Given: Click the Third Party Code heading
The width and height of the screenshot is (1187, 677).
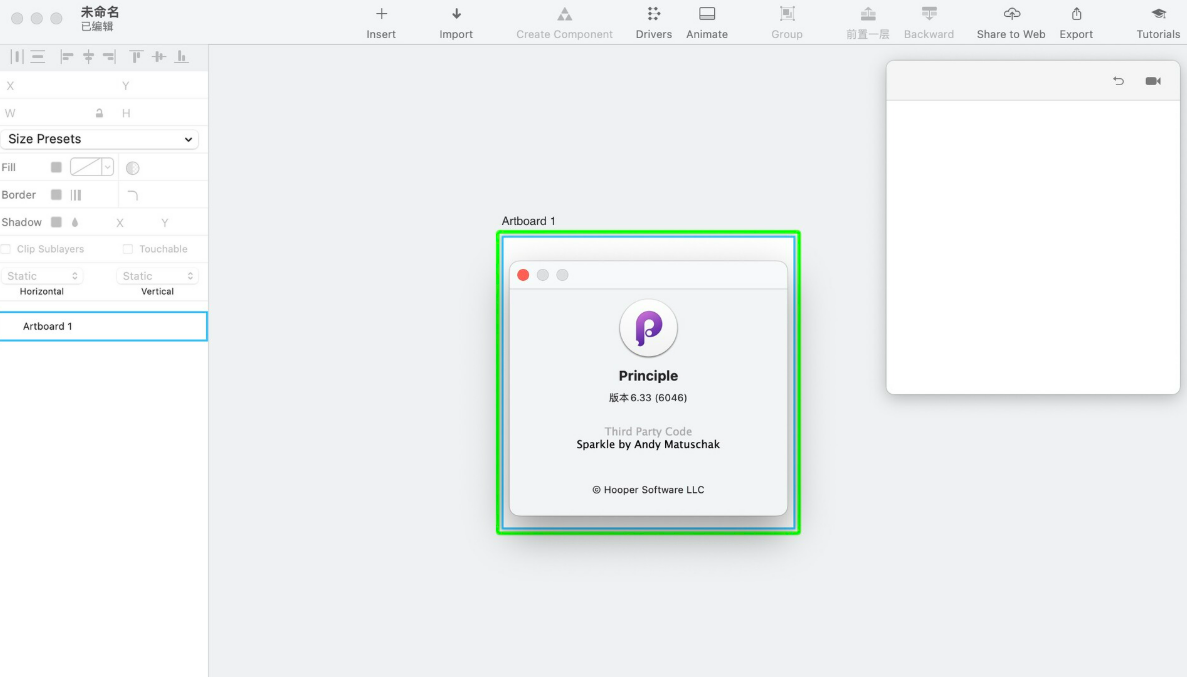Looking at the screenshot, I should click(x=648, y=432).
